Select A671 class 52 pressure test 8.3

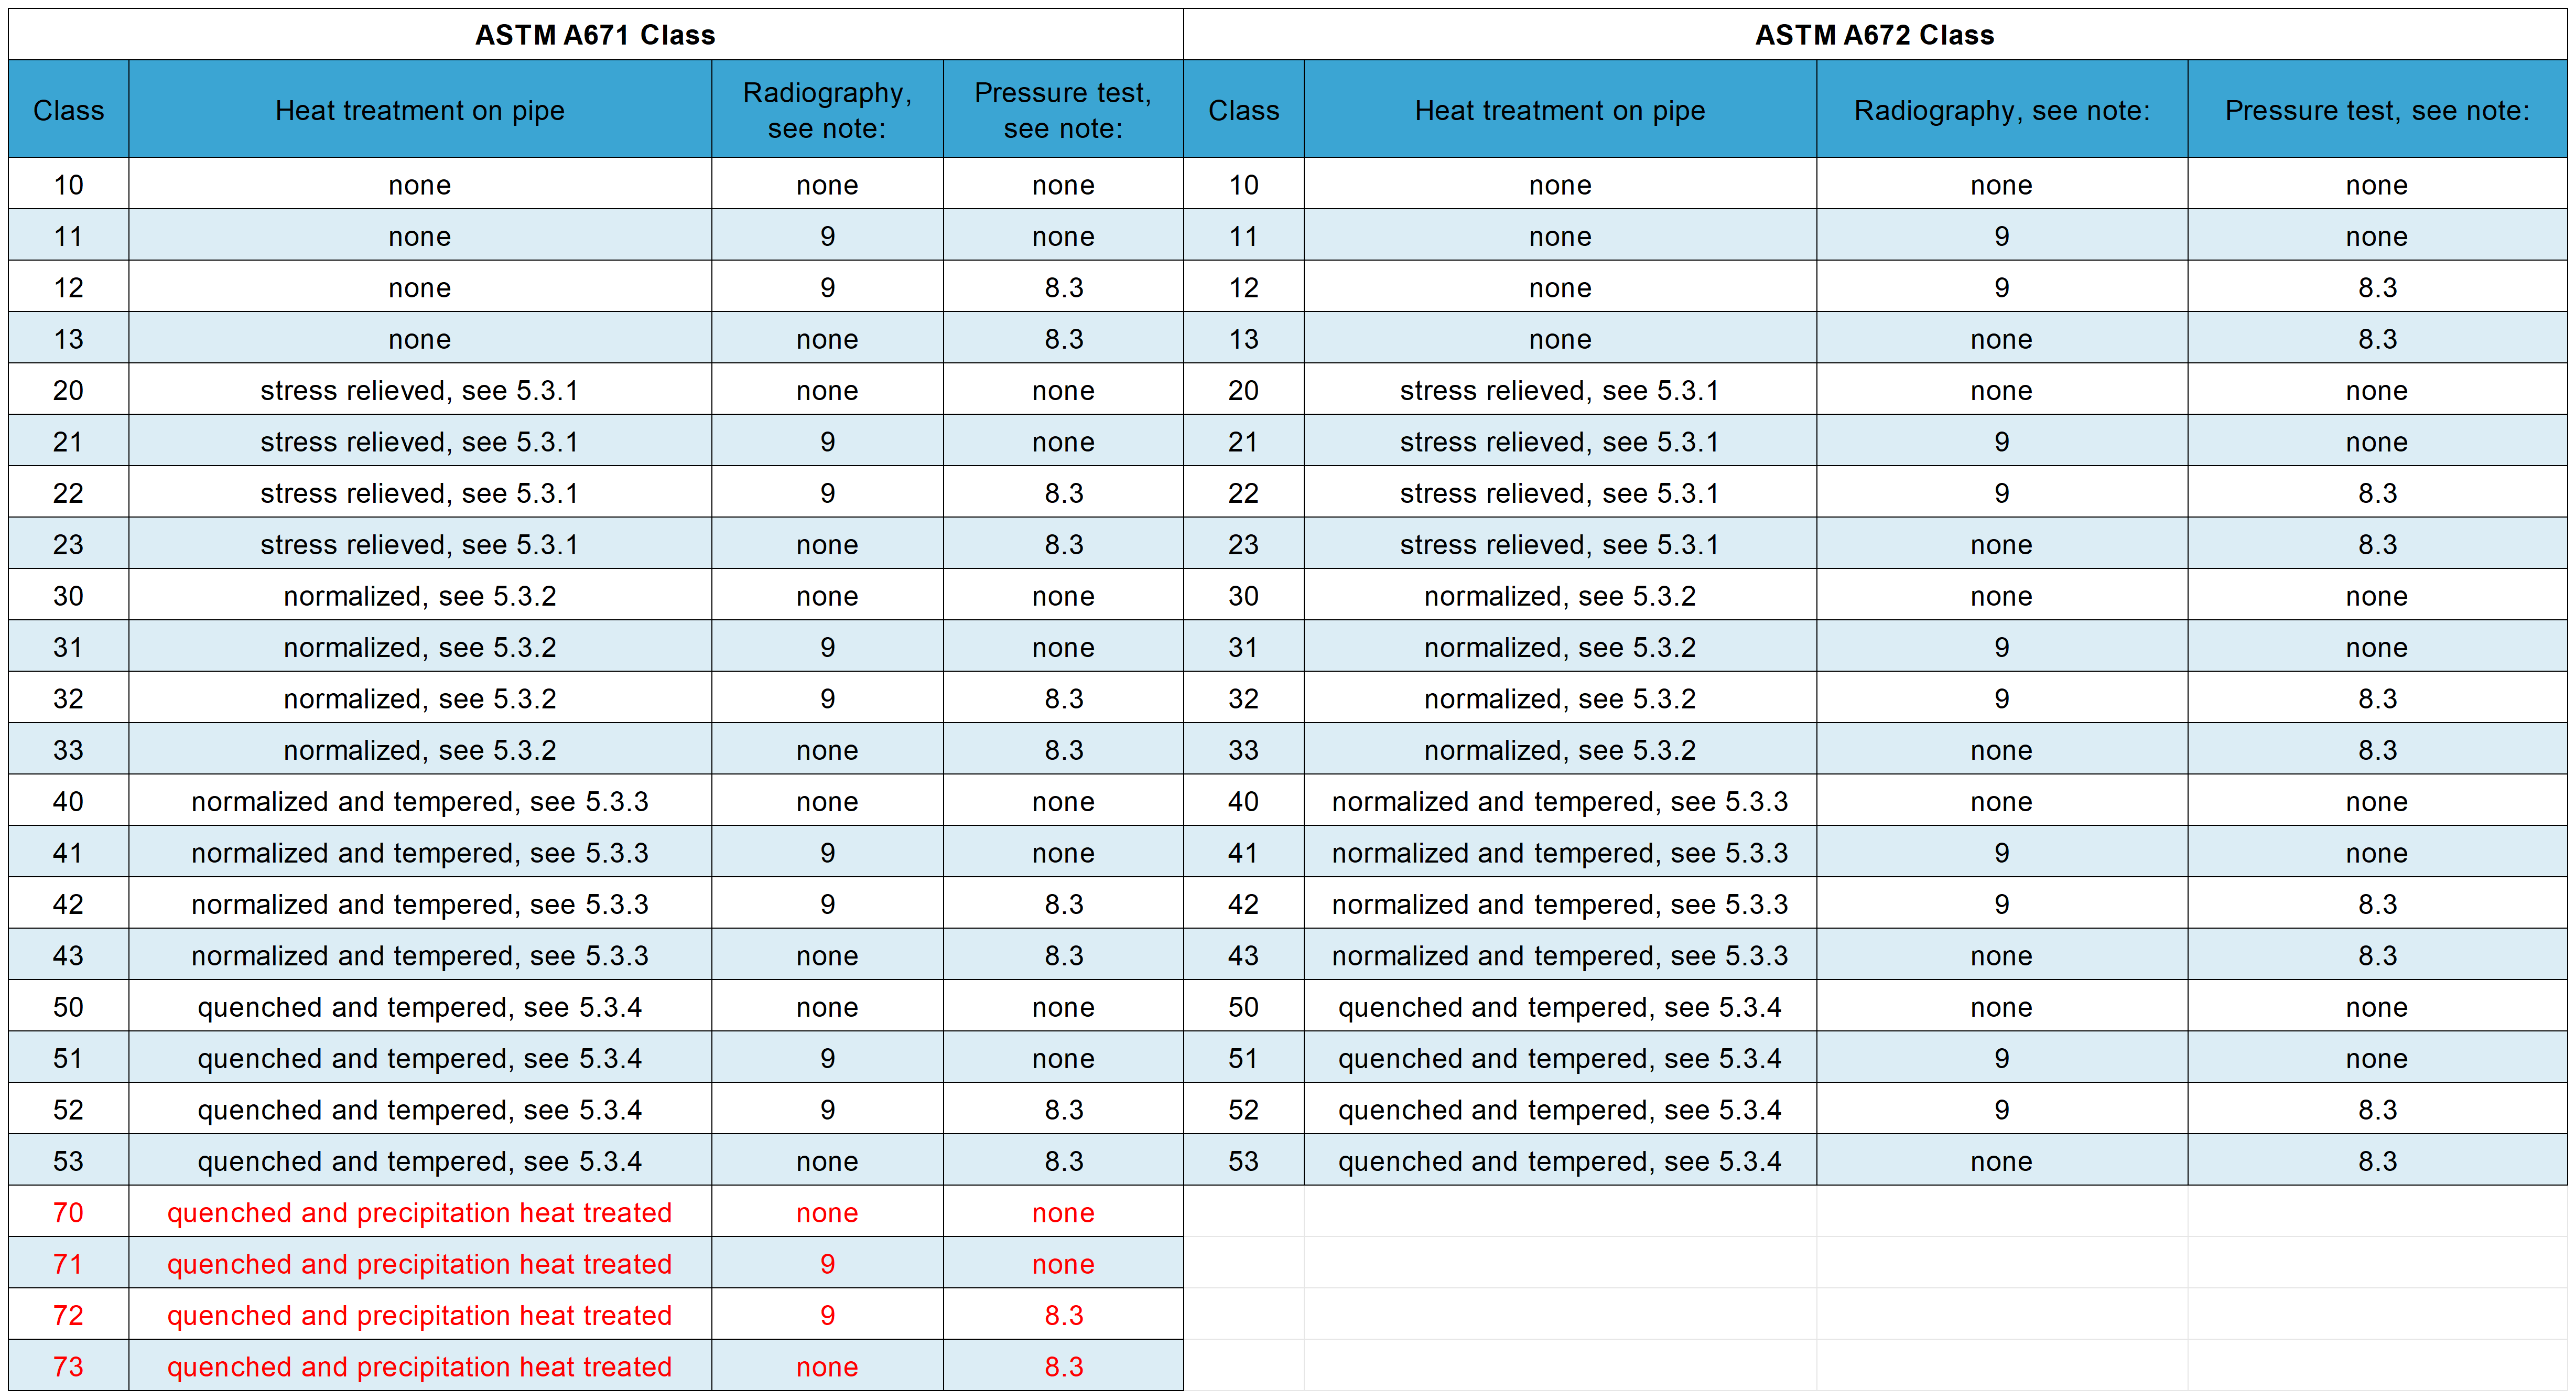(1063, 1109)
